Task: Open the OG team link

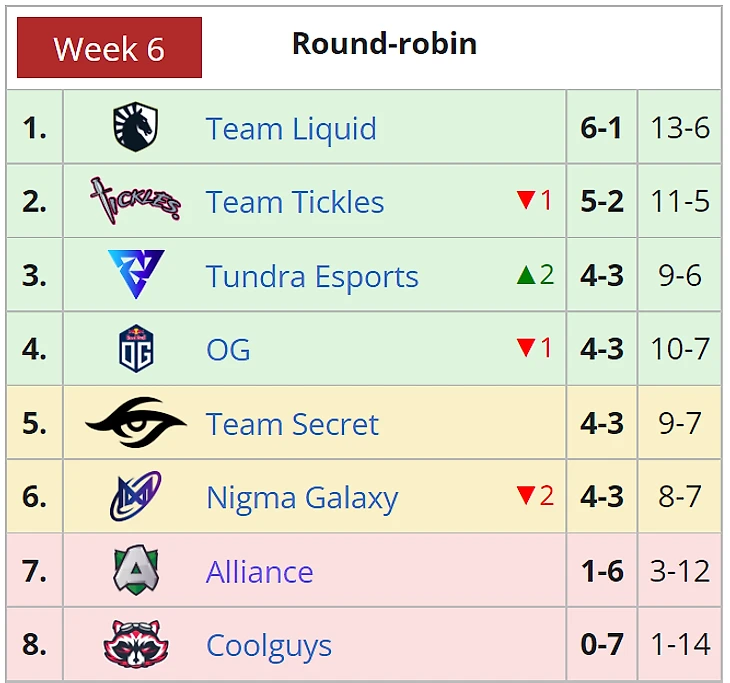Action: pyautogui.click(x=228, y=350)
